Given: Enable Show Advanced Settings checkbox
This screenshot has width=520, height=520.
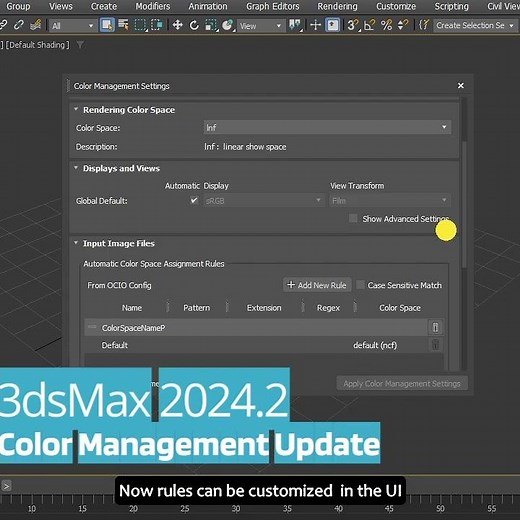Looking at the screenshot, I should [x=353, y=218].
